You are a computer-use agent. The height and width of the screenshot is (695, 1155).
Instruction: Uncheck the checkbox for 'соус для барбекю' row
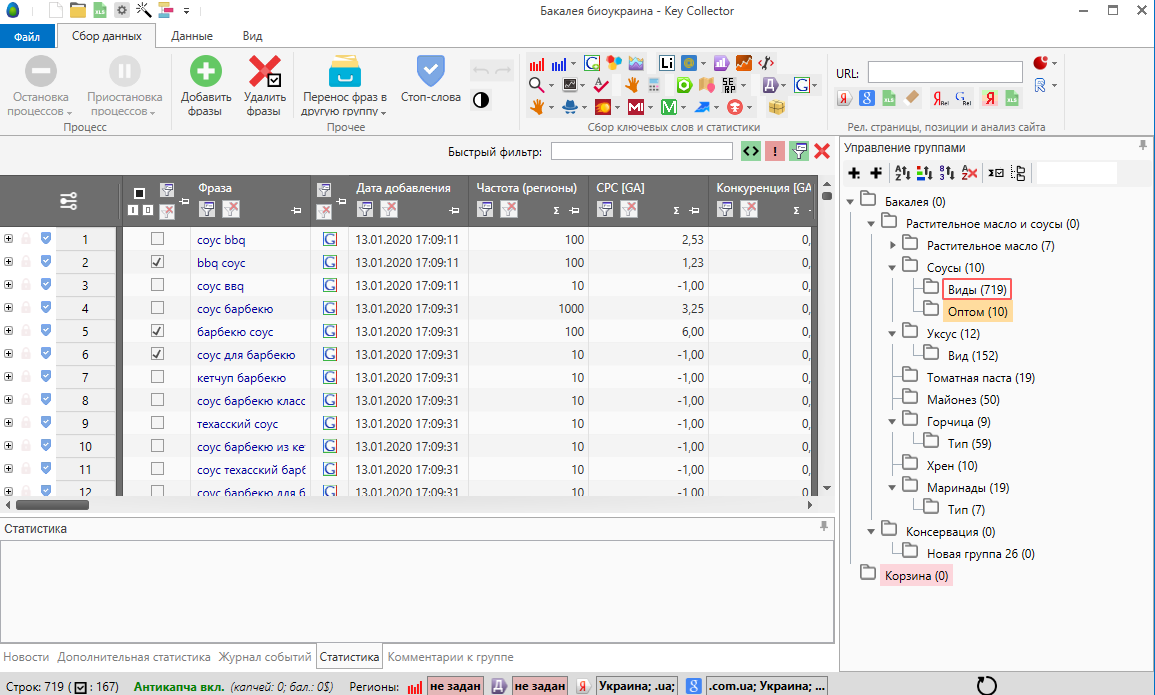[x=157, y=353]
